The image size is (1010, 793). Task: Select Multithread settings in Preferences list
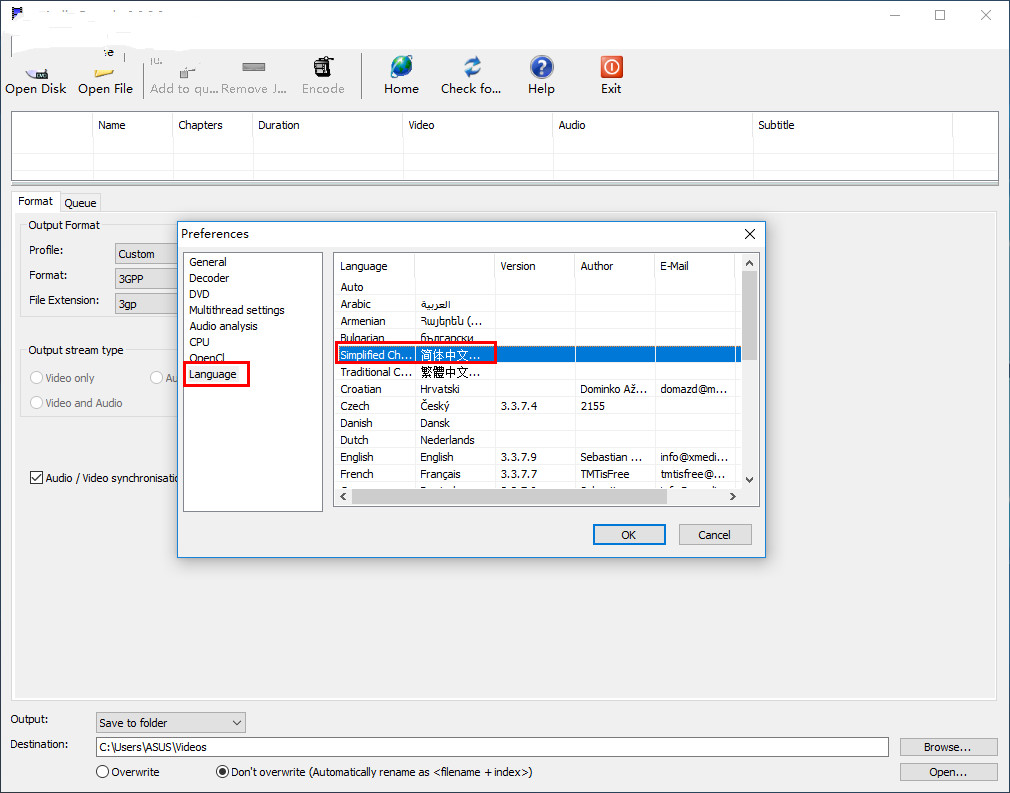pos(237,310)
